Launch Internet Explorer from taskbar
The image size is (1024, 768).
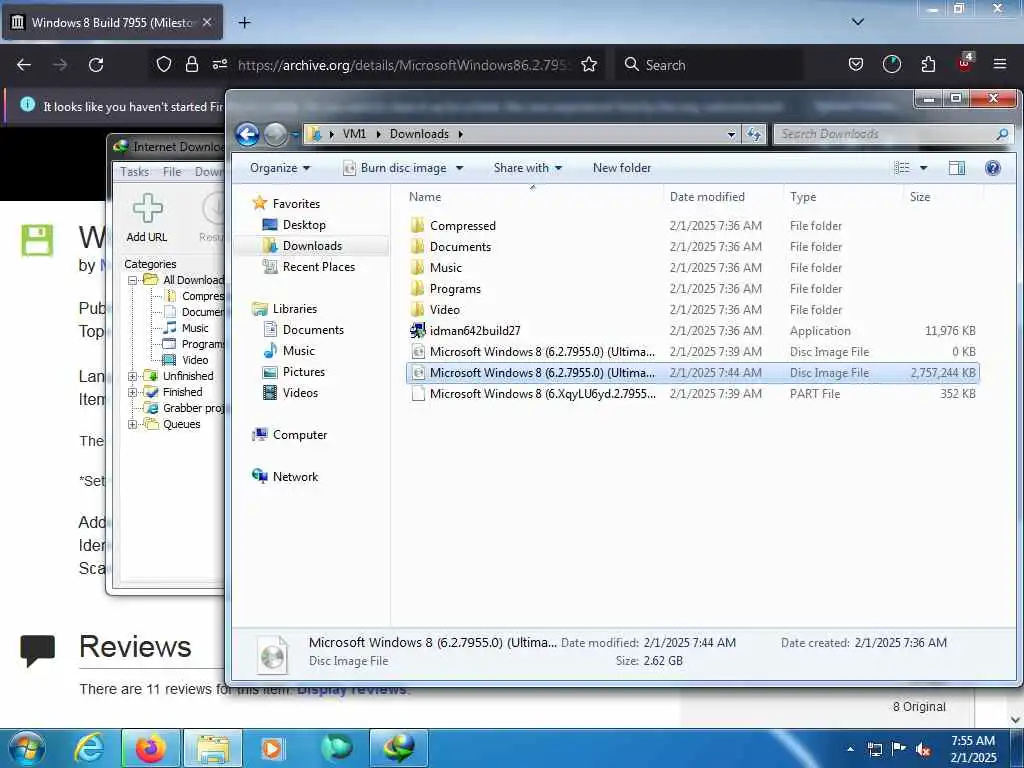[88, 748]
